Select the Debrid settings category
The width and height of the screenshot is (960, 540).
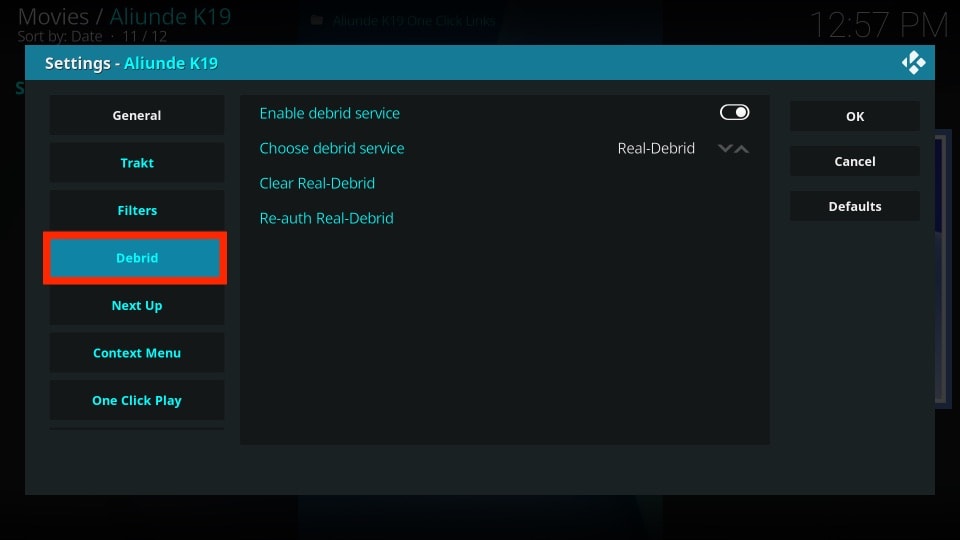click(137, 258)
